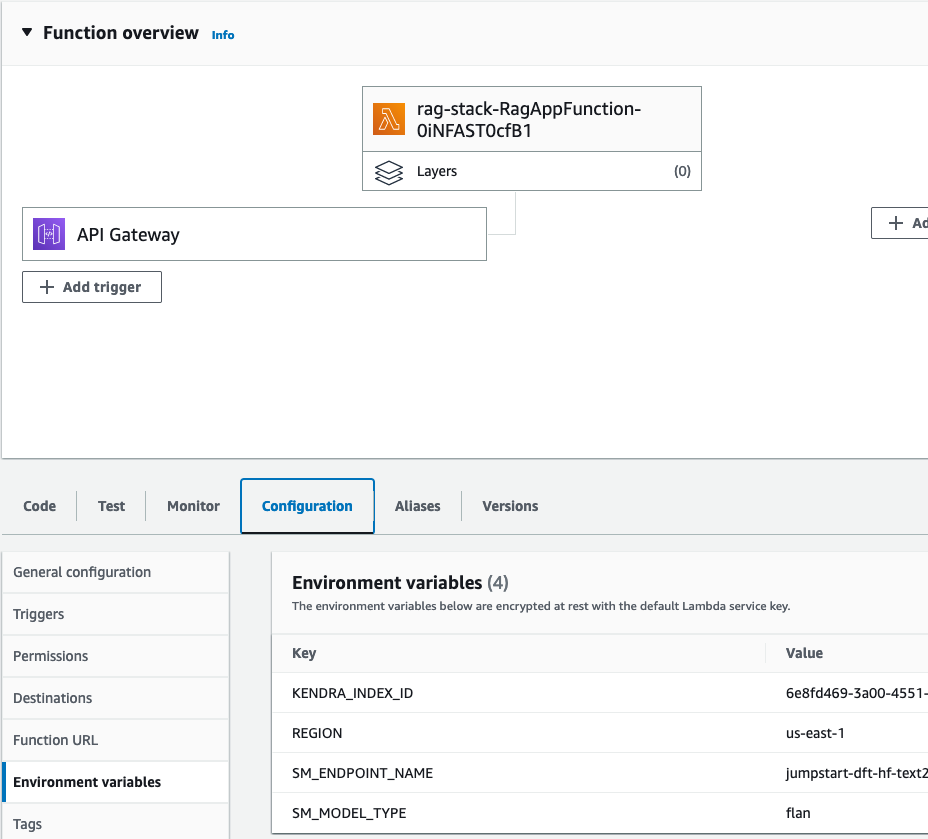This screenshot has width=928, height=839.
Task: Switch to the Aliases tab
Action: tap(417, 505)
